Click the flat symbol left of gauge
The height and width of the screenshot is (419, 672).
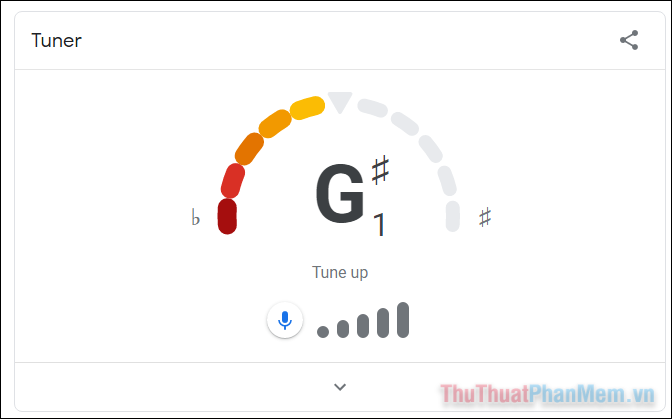pyautogui.click(x=196, y=217)
